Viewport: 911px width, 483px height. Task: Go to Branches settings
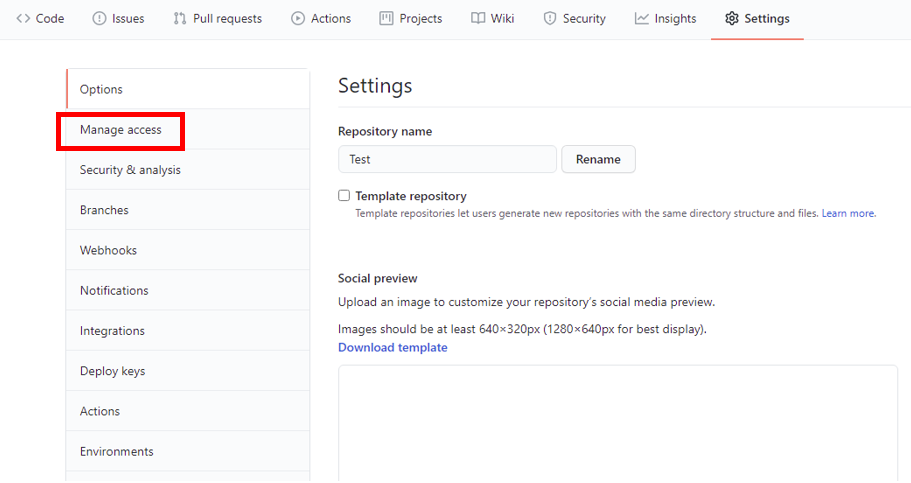(104, 210)
